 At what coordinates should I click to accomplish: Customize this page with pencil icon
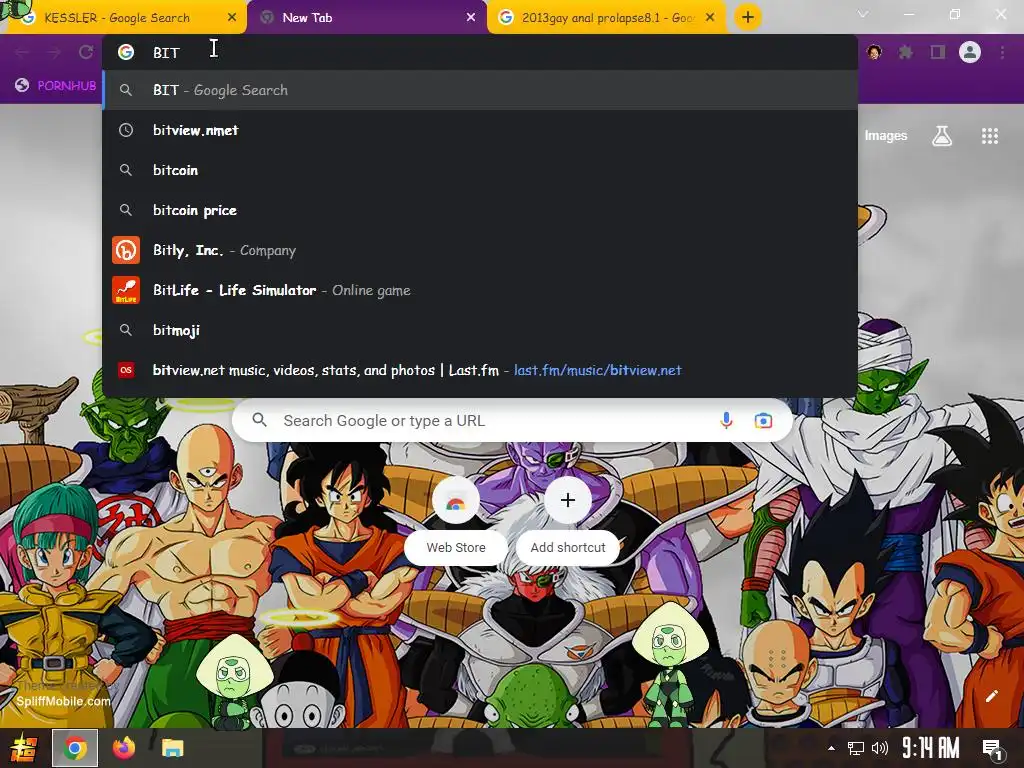click(992, 696)
